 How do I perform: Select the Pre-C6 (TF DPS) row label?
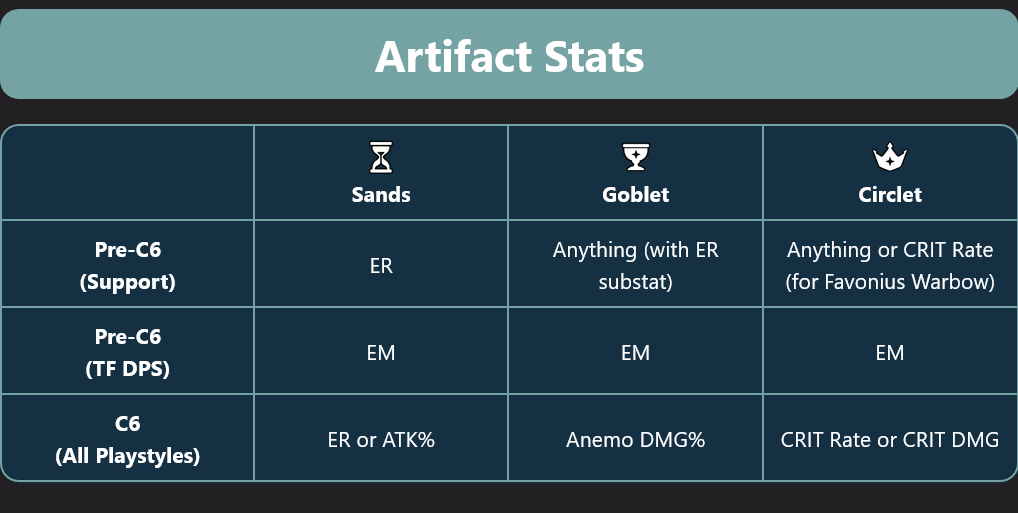tap(127, 352)
